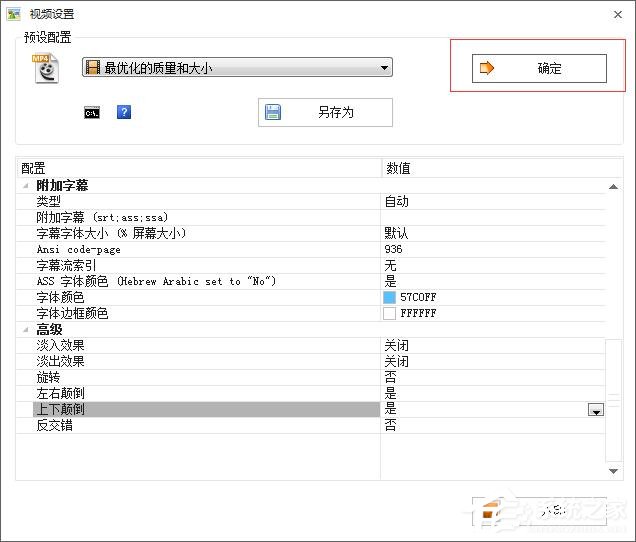This screenshot has height=542, width=636.
Task: Click the orange arrow on 确定 button
Action: pos(488,68)
